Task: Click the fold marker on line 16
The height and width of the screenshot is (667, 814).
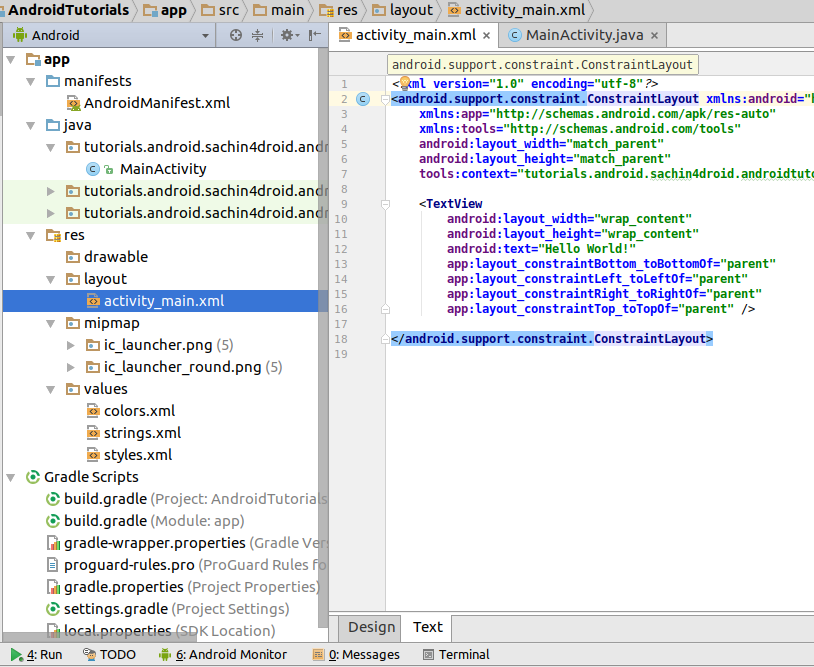Action: (385, 309)
